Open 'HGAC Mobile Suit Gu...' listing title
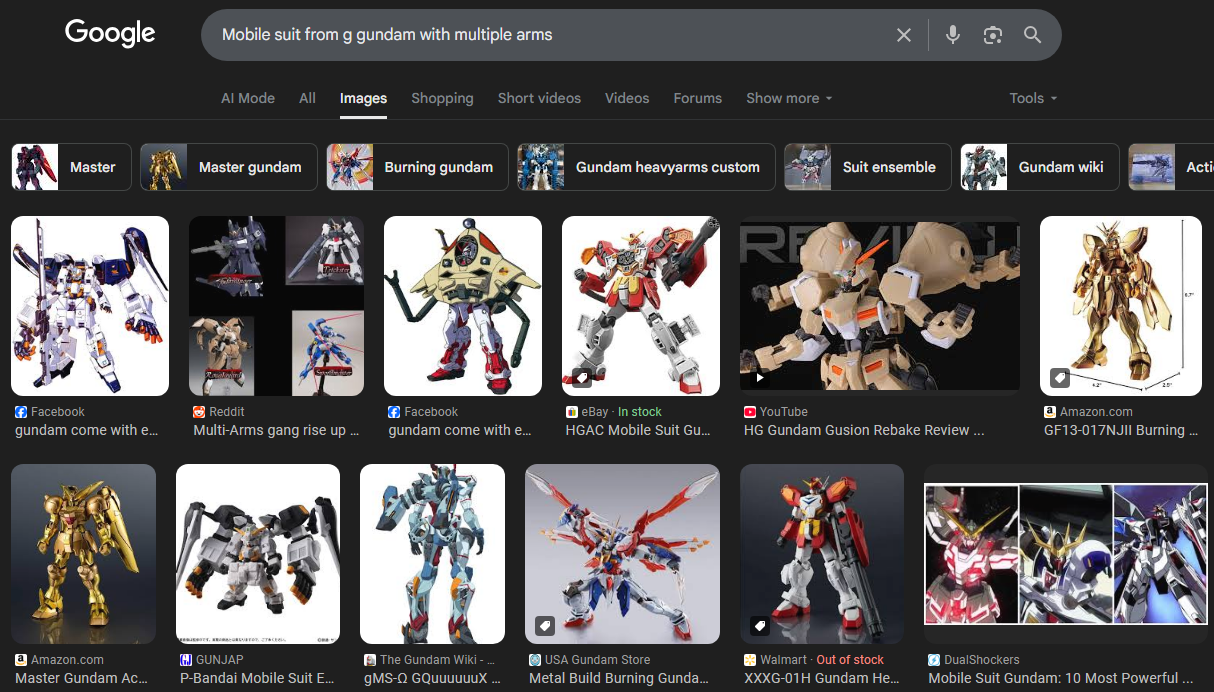The height and width of the screenshot is (692, 1214). point(638,430)
